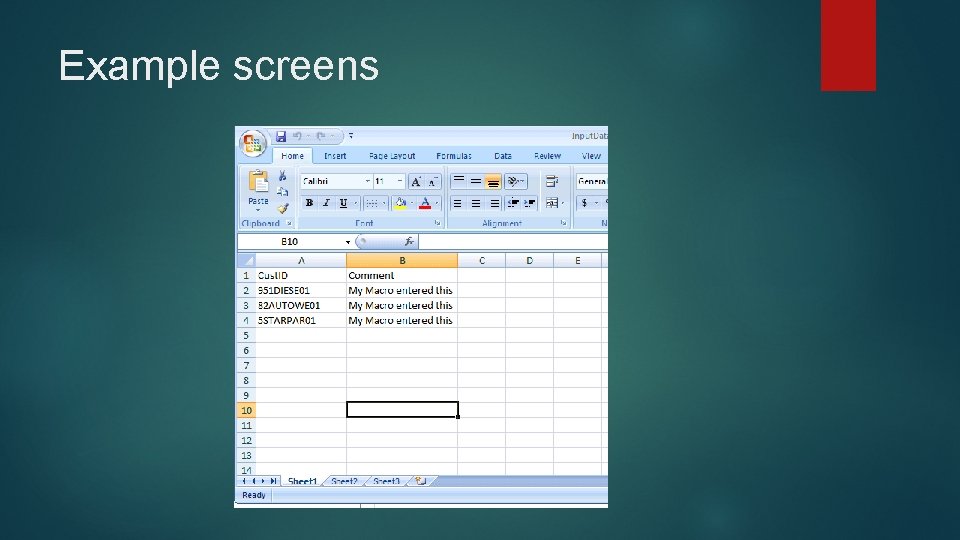Undo the last action
The width and height of the screenshot is (960, 540).
(298, 136)
